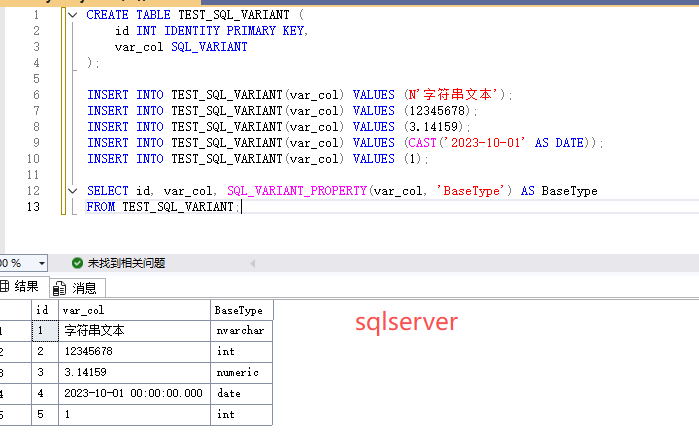Switch to the 结果 results tab

(x=23, y=287)
